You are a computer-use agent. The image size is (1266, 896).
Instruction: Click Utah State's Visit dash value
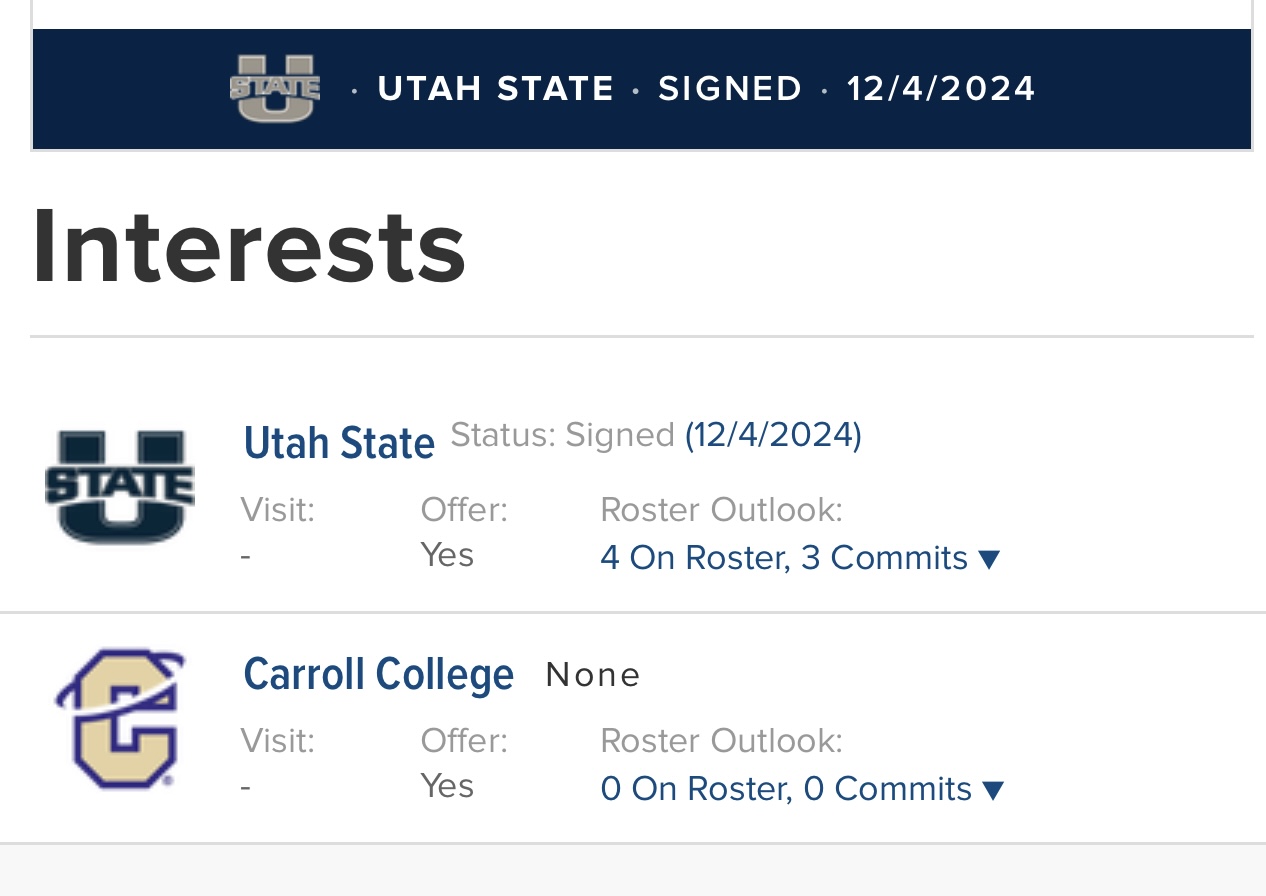point(246,556)
